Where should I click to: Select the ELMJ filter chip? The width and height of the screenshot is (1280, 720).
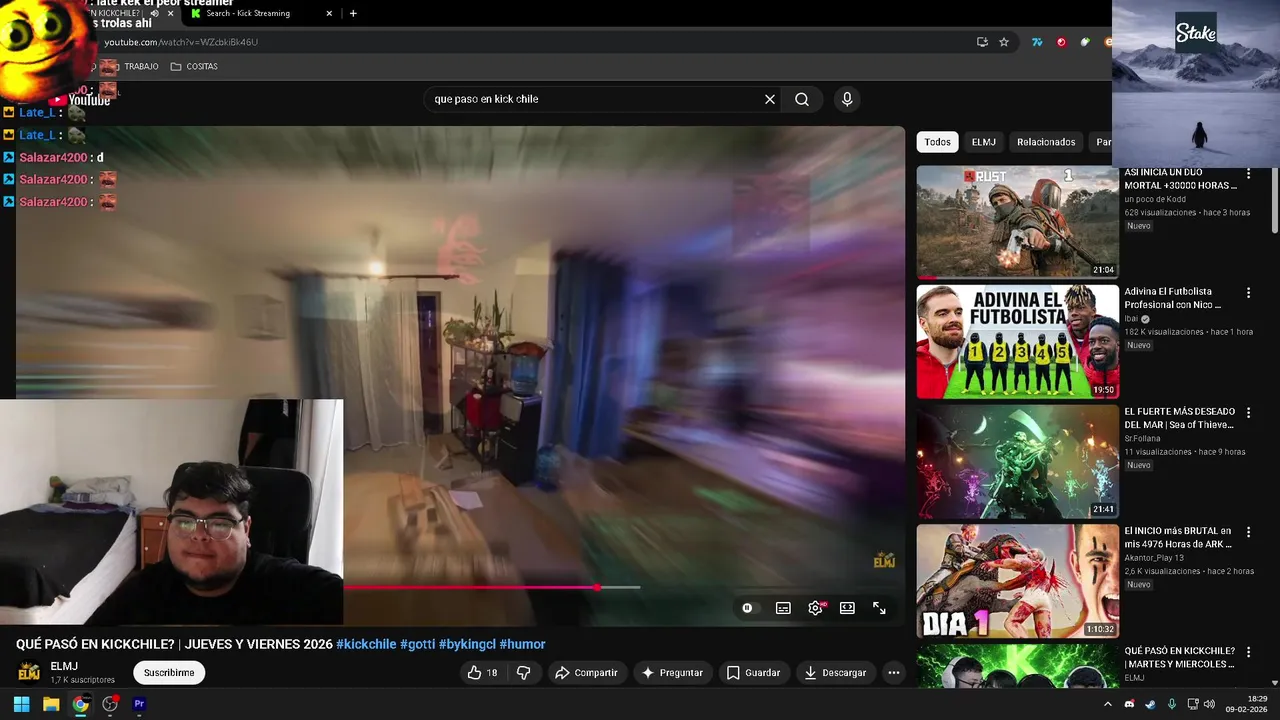(984, 142)
